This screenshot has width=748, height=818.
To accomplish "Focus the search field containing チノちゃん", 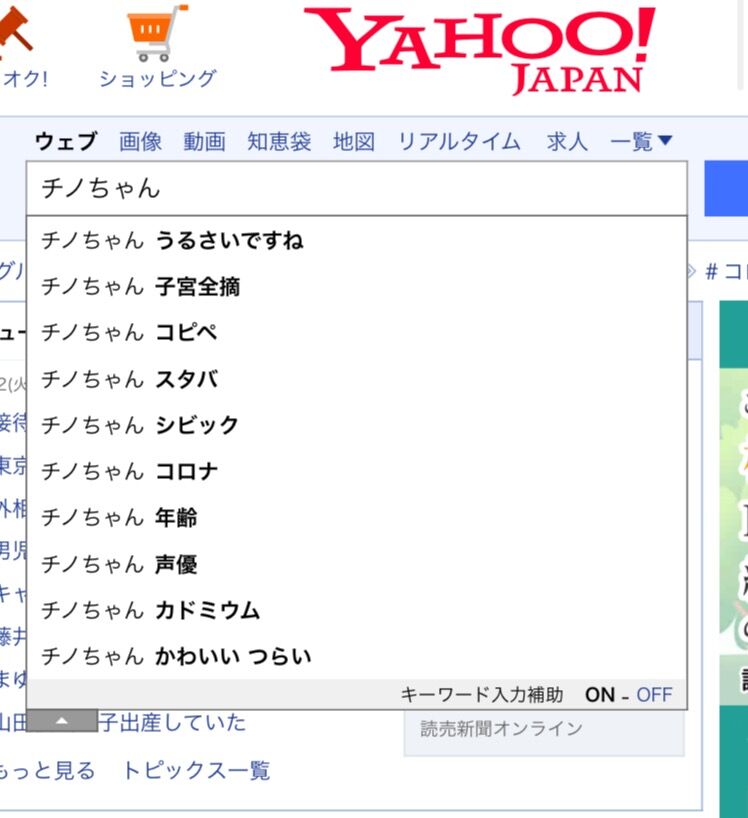I will (x=357, y=188).
